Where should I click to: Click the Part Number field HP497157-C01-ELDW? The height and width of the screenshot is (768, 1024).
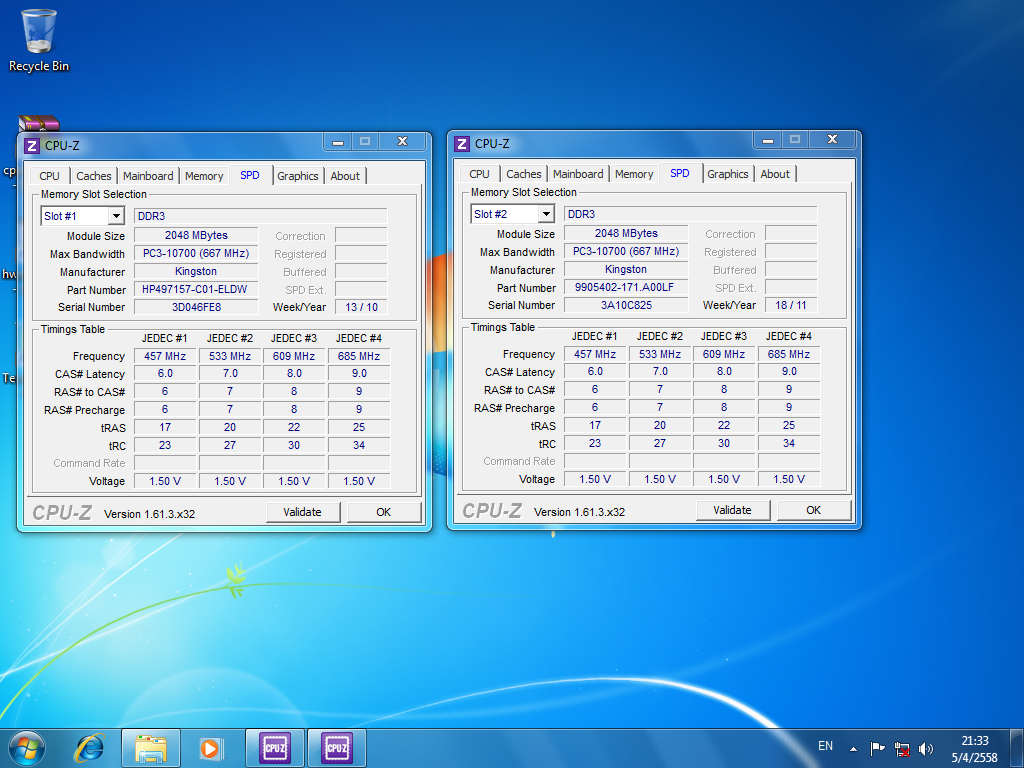pyautogui.click(x=196, y=289)
